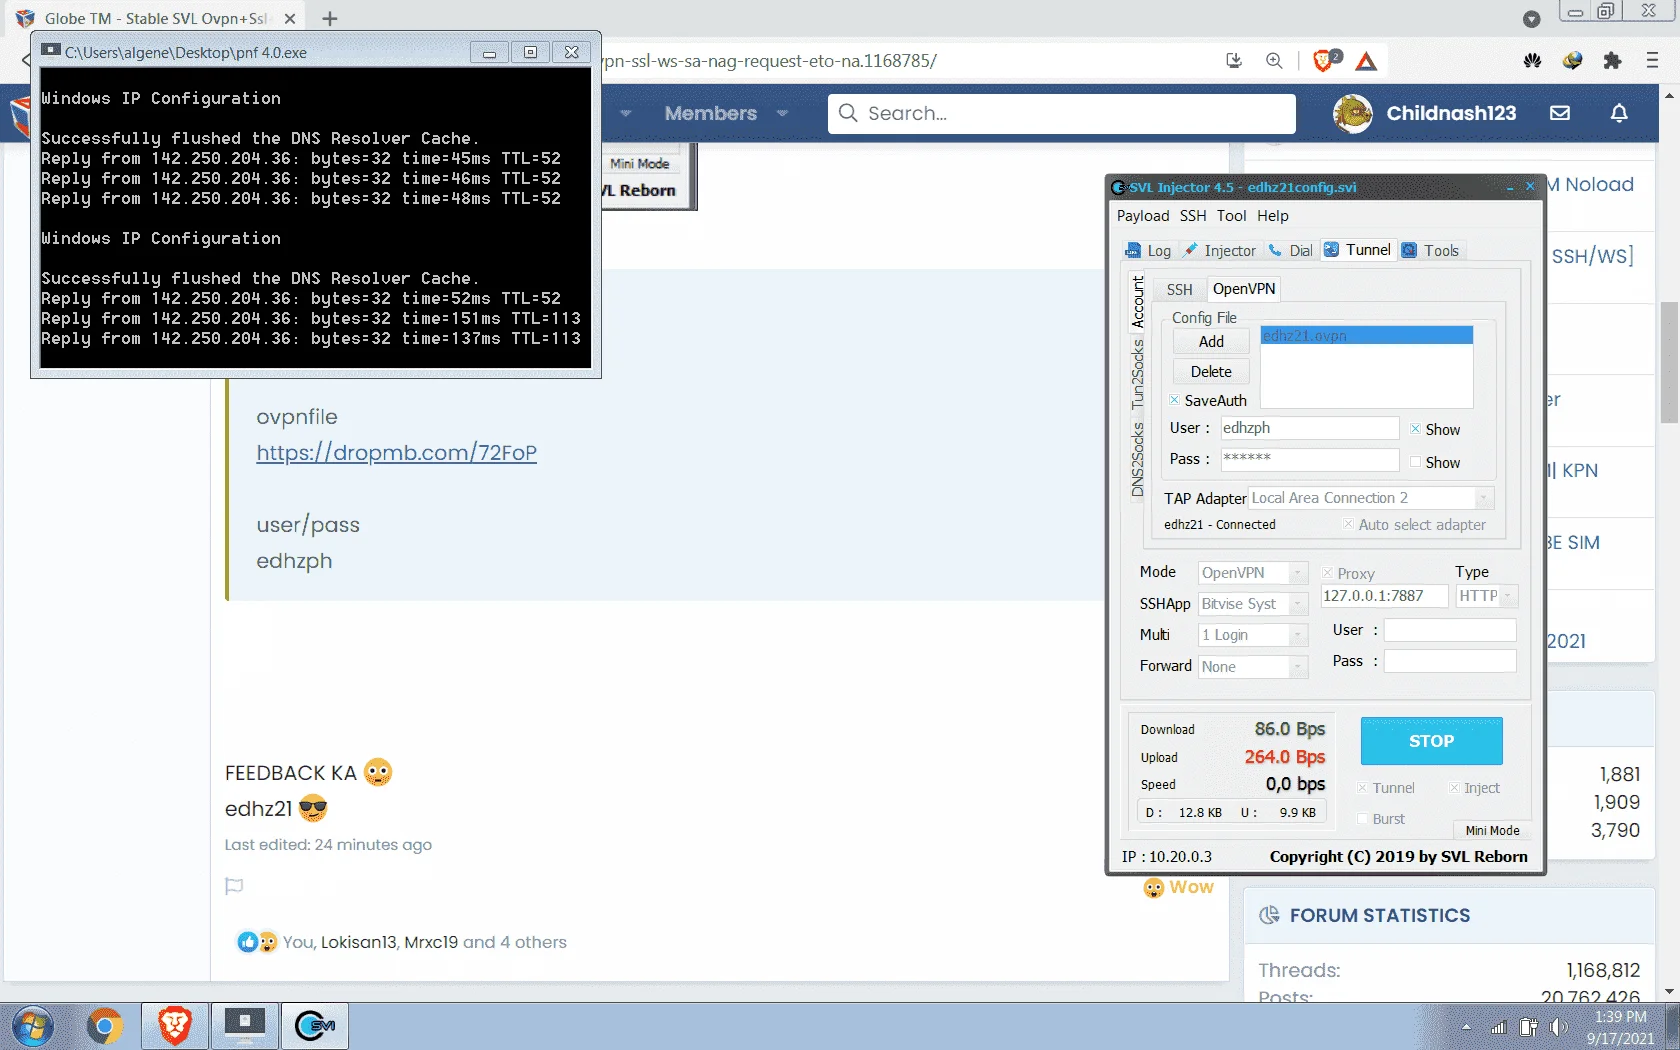Expand the SSHApp Bitvise dropdown
The width and height of the screenshot is (1680, 1050).
click(1298, 604)
